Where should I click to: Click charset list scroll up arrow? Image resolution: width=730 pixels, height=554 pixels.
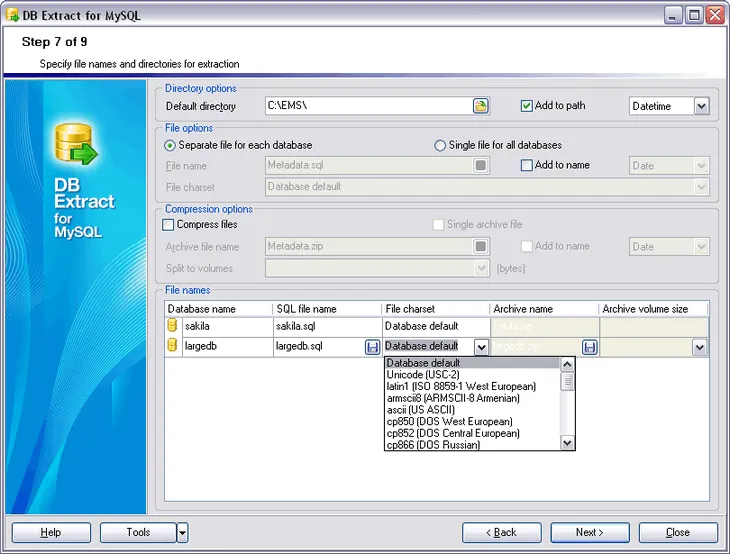[x=567, y=364]
